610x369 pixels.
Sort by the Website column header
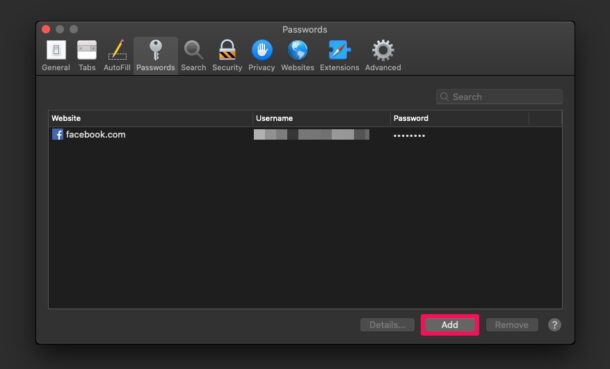[150, 118]
